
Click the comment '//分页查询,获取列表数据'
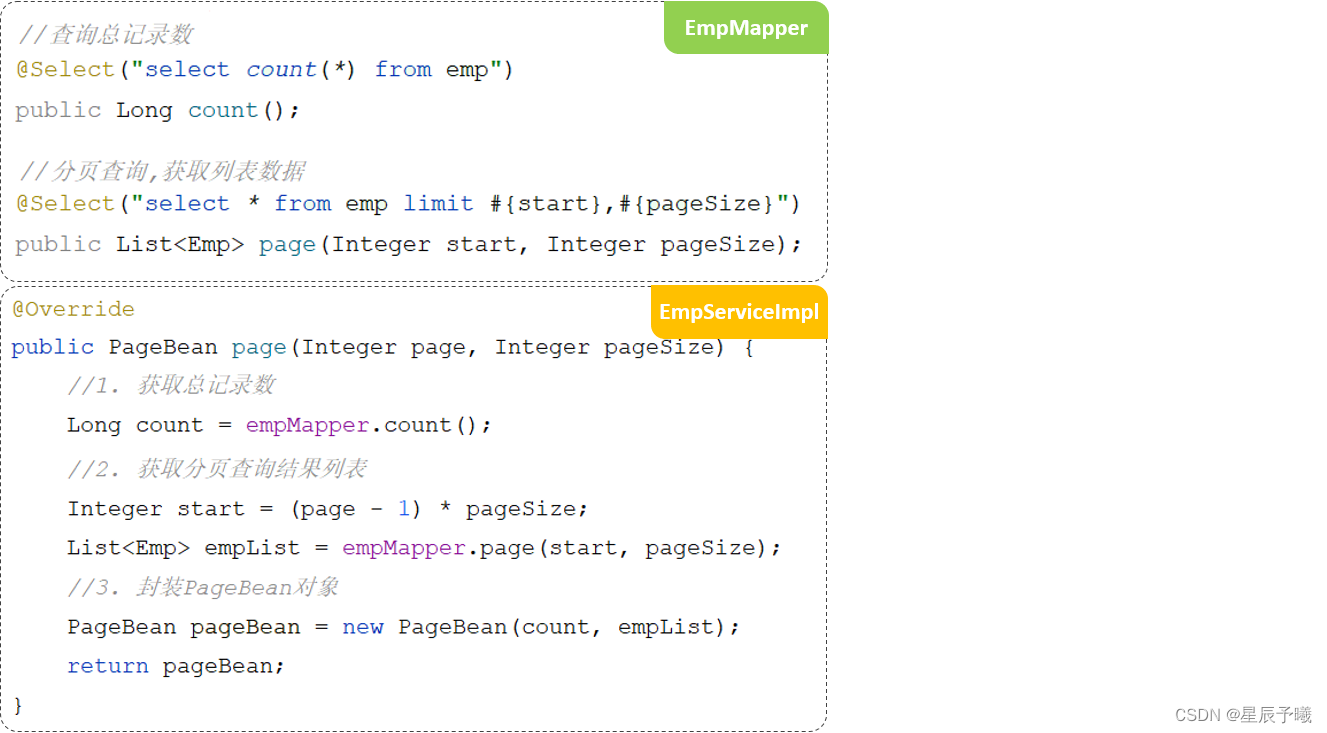coord(162,171)
